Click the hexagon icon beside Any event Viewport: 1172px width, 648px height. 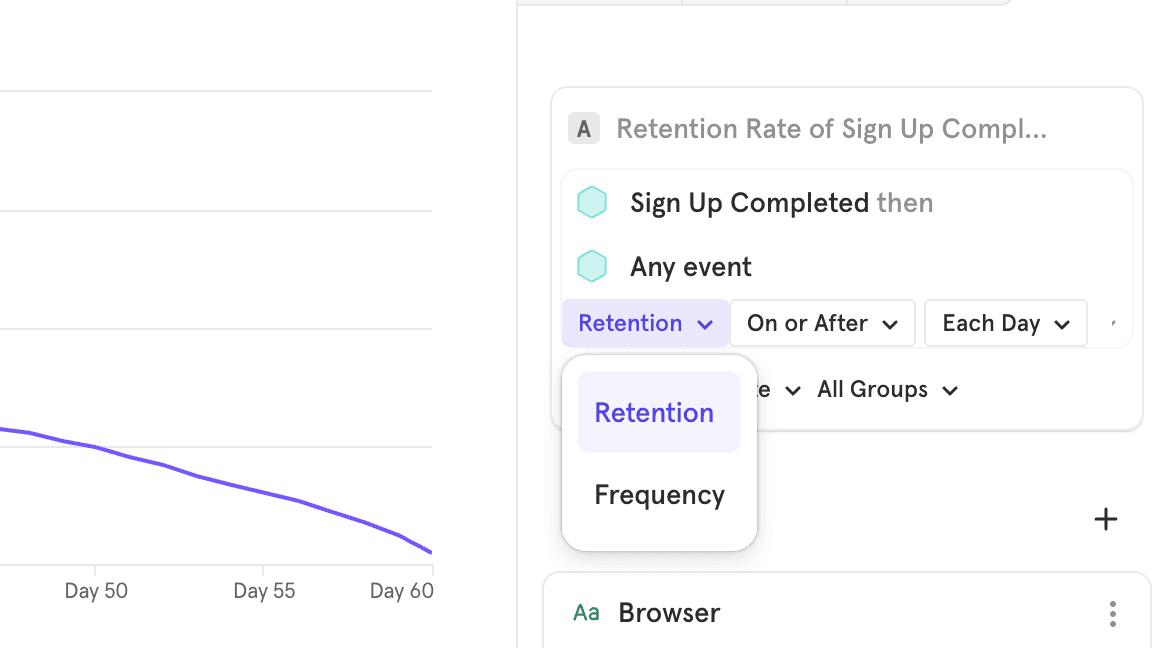tap(592, 267)
